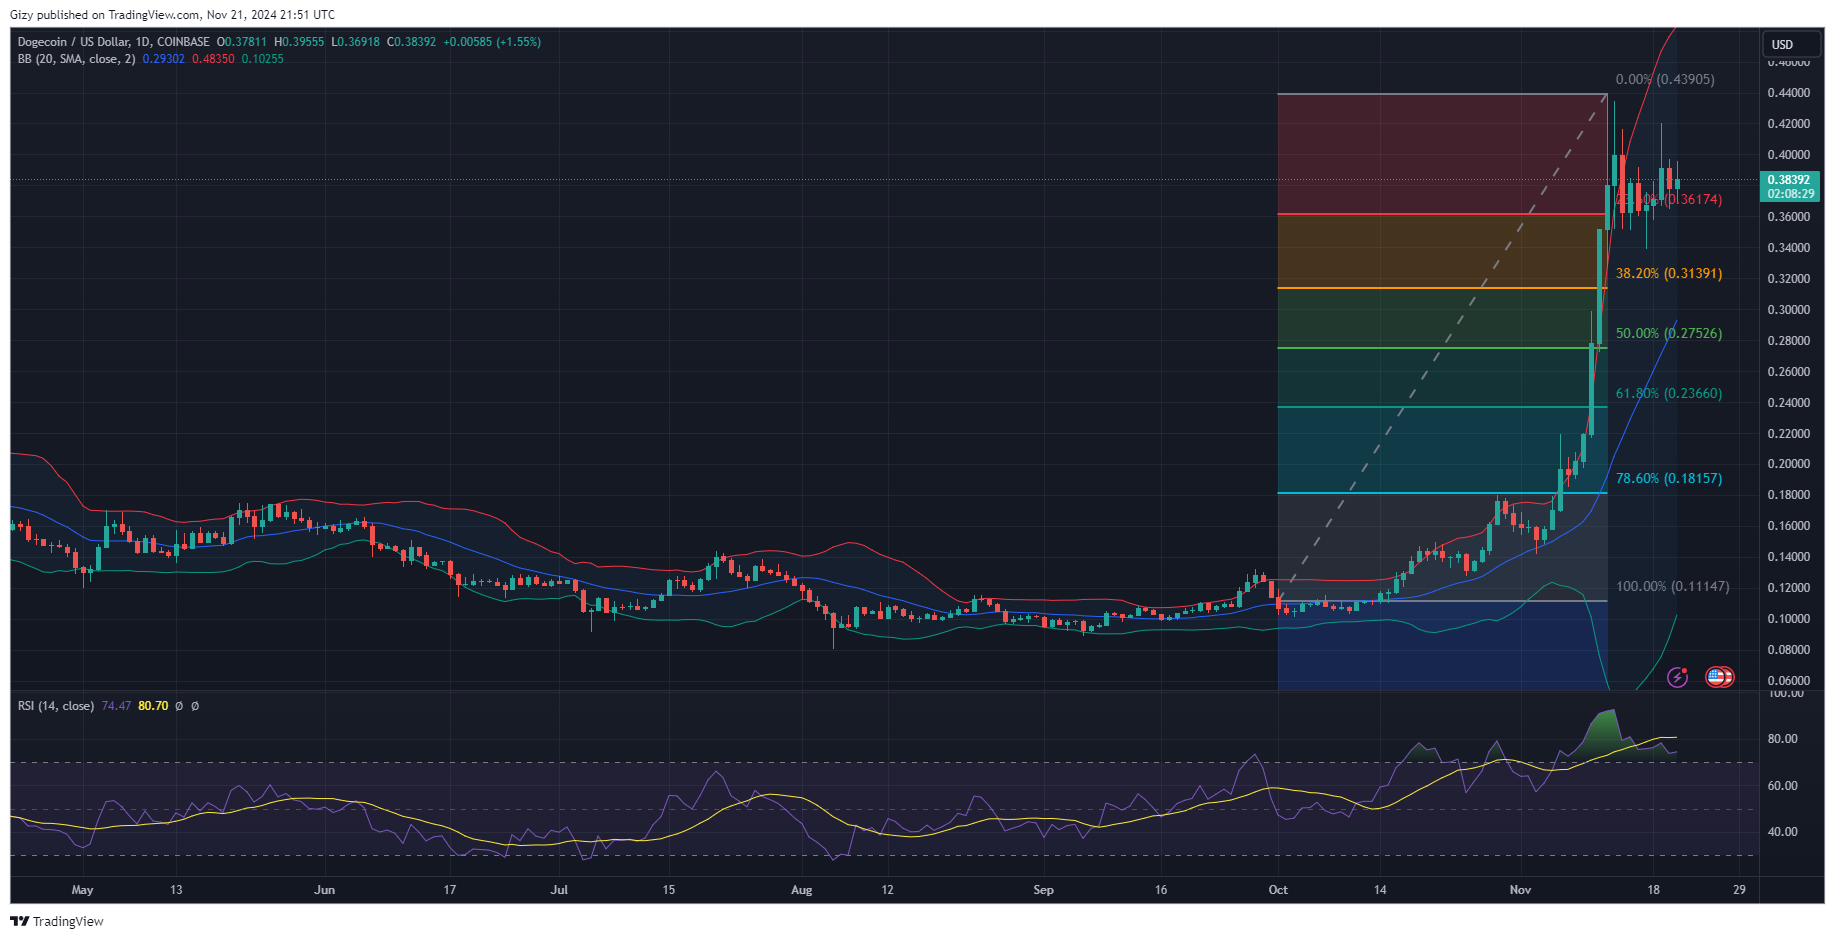Click the Oct label on the time axis
1835x939 pixels.
[x=1278, y=890]
